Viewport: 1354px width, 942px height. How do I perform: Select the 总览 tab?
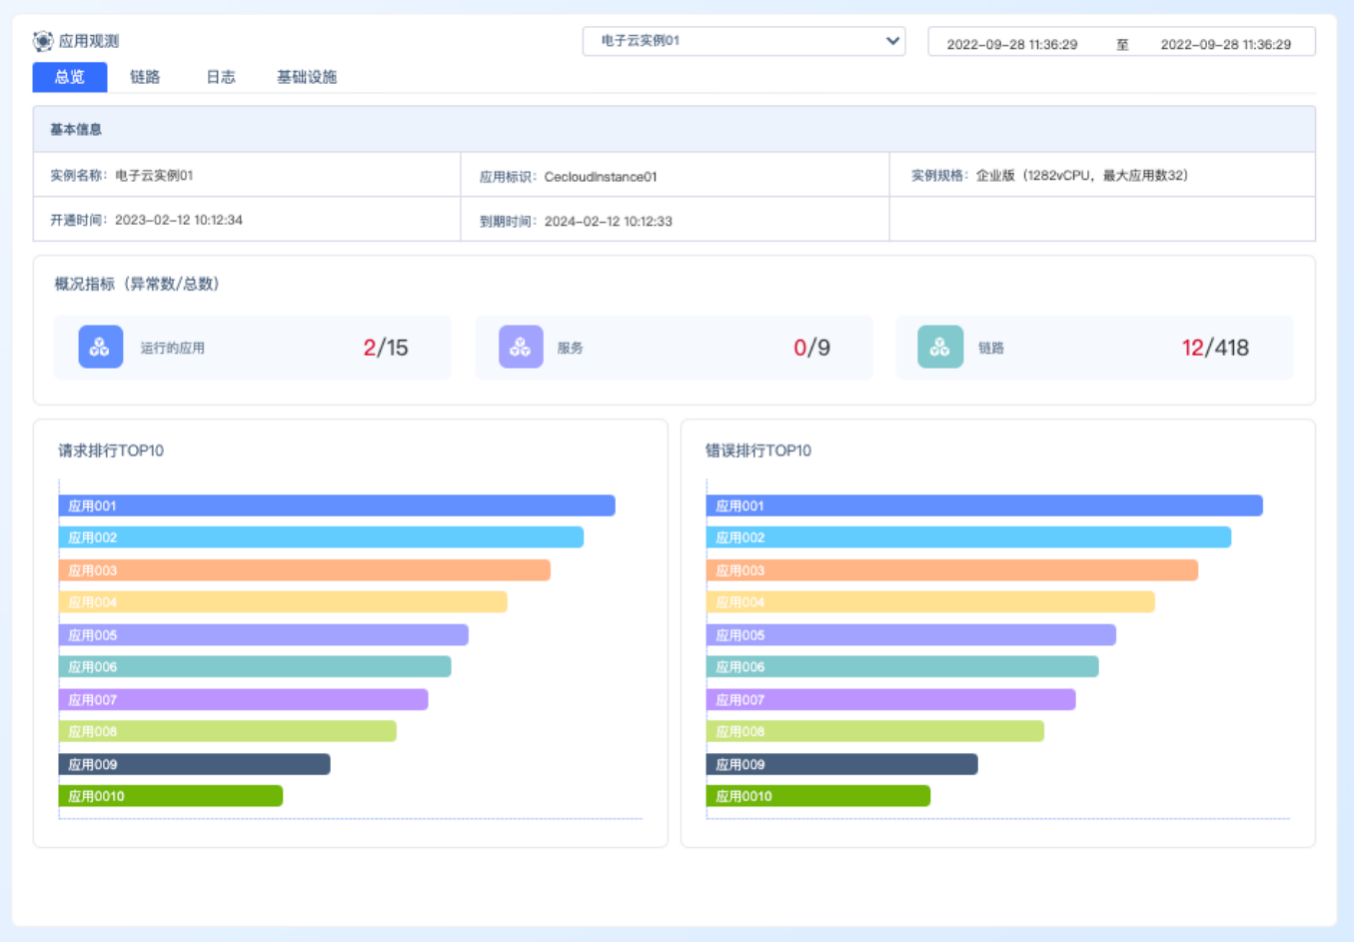(x=70, y=77)
